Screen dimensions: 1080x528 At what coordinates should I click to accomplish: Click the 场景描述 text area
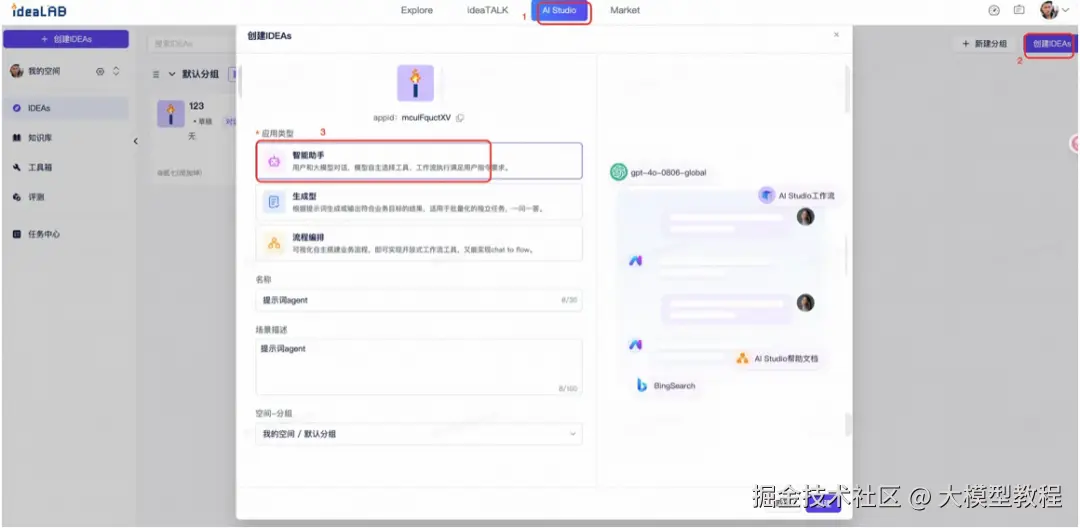coord(419,367)
